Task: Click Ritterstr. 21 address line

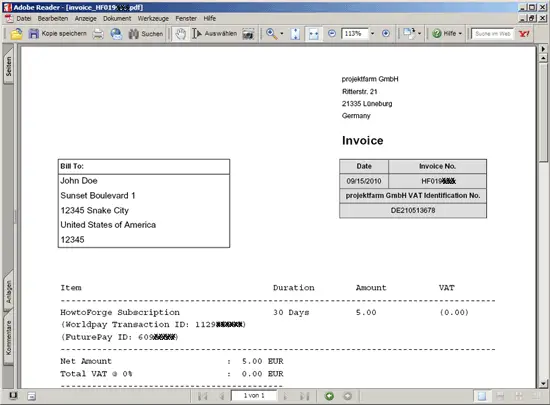Action: tap(360, 92)
